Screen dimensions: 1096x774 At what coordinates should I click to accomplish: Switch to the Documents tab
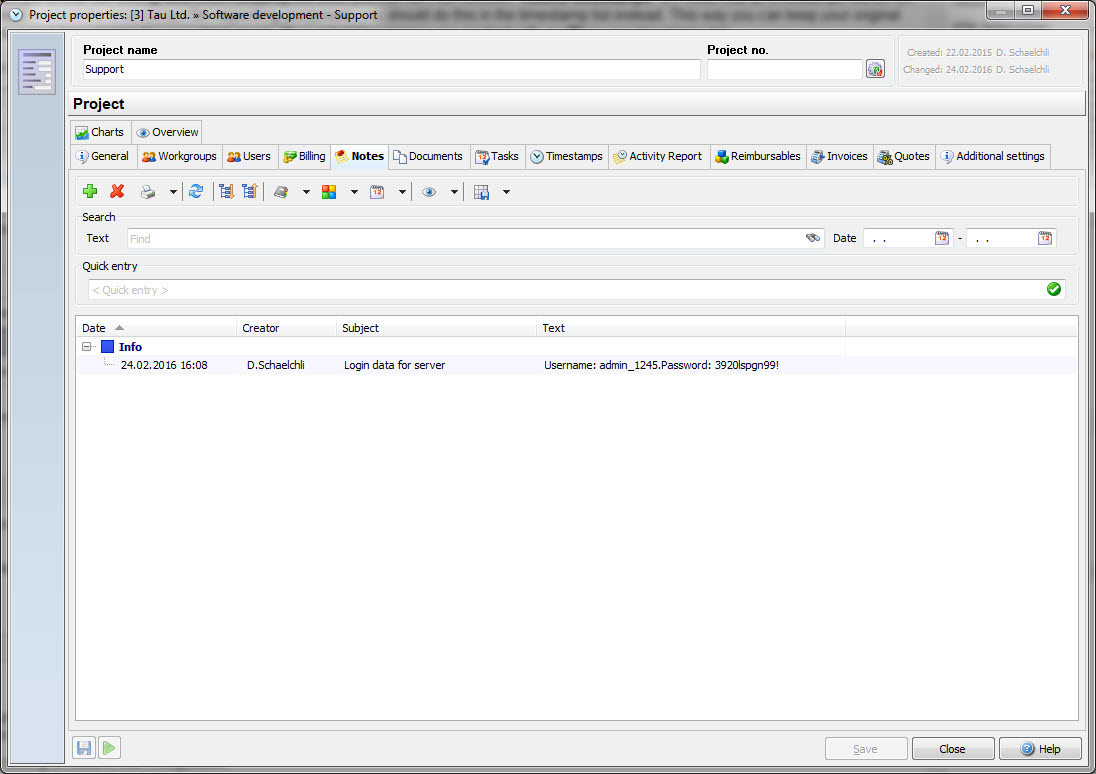pyautogui.click(x=428, y=156)
